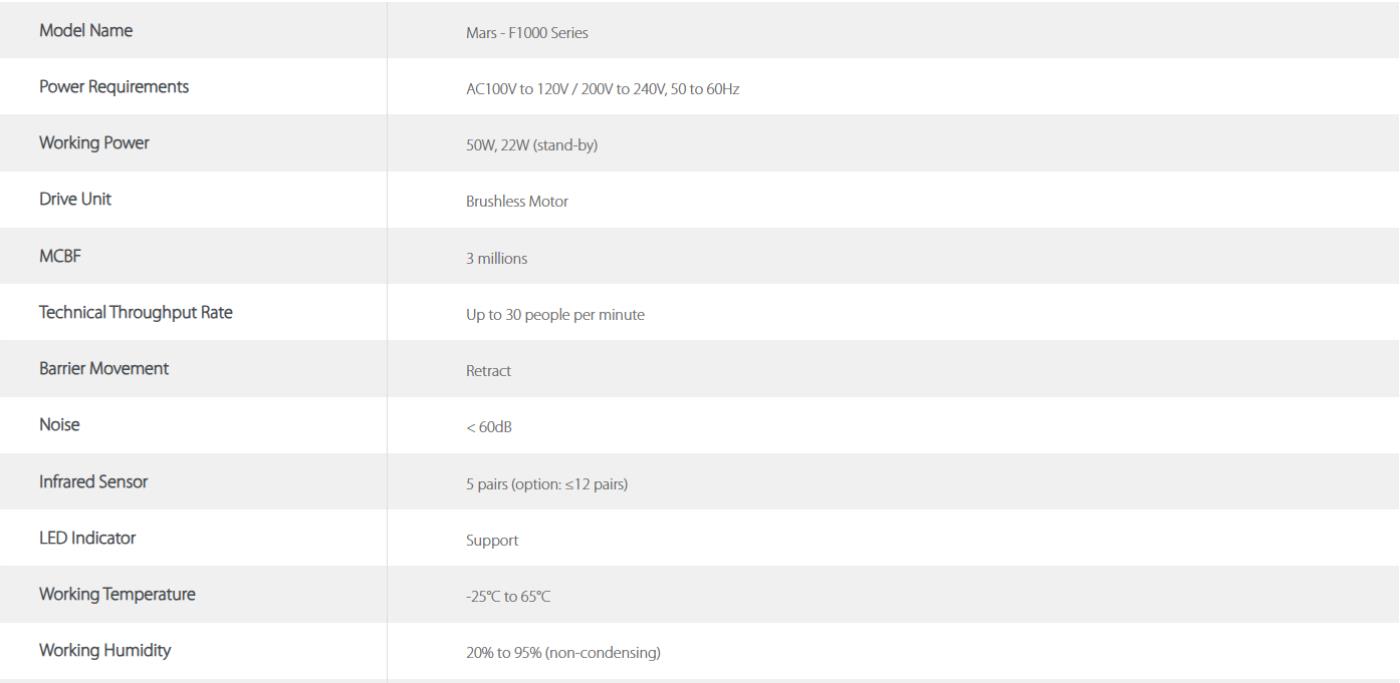
Task: Select Up to 30 people per minute
Action: pos(549,315)
